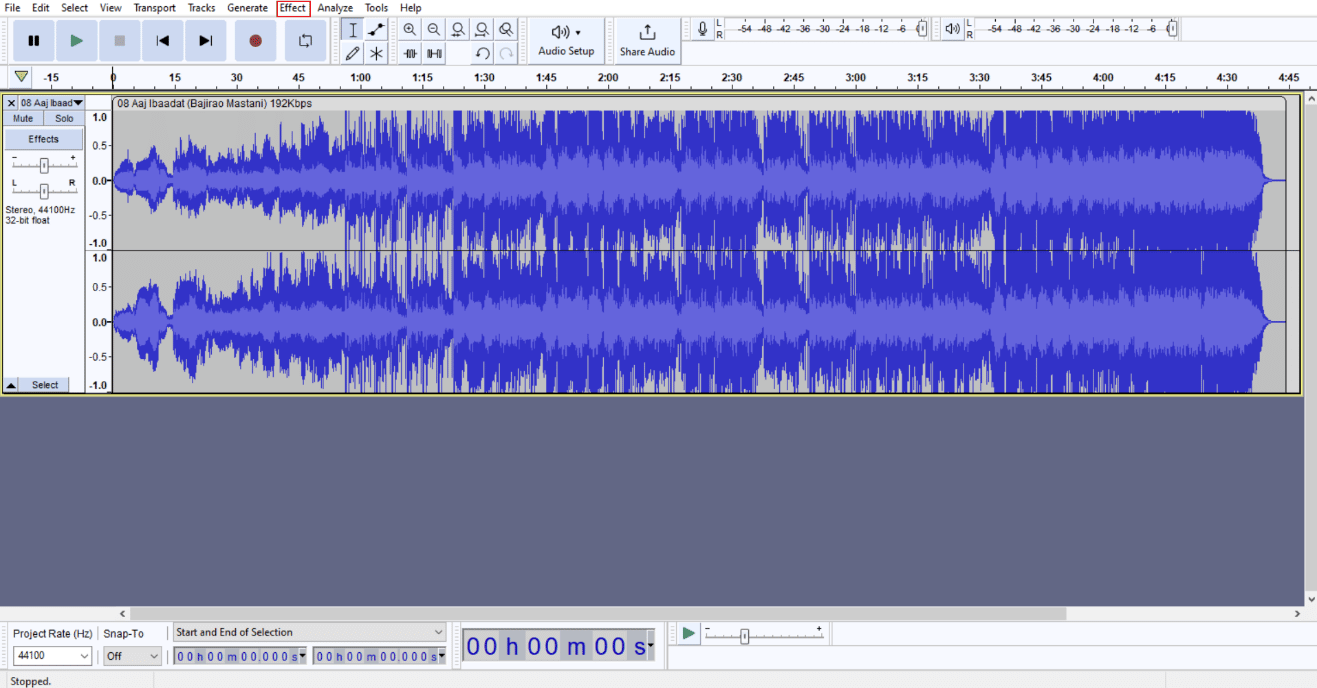Click the Undo icon
This screenshot has width=1317, height=688.
pyautogui.click(x=481, y=53)
